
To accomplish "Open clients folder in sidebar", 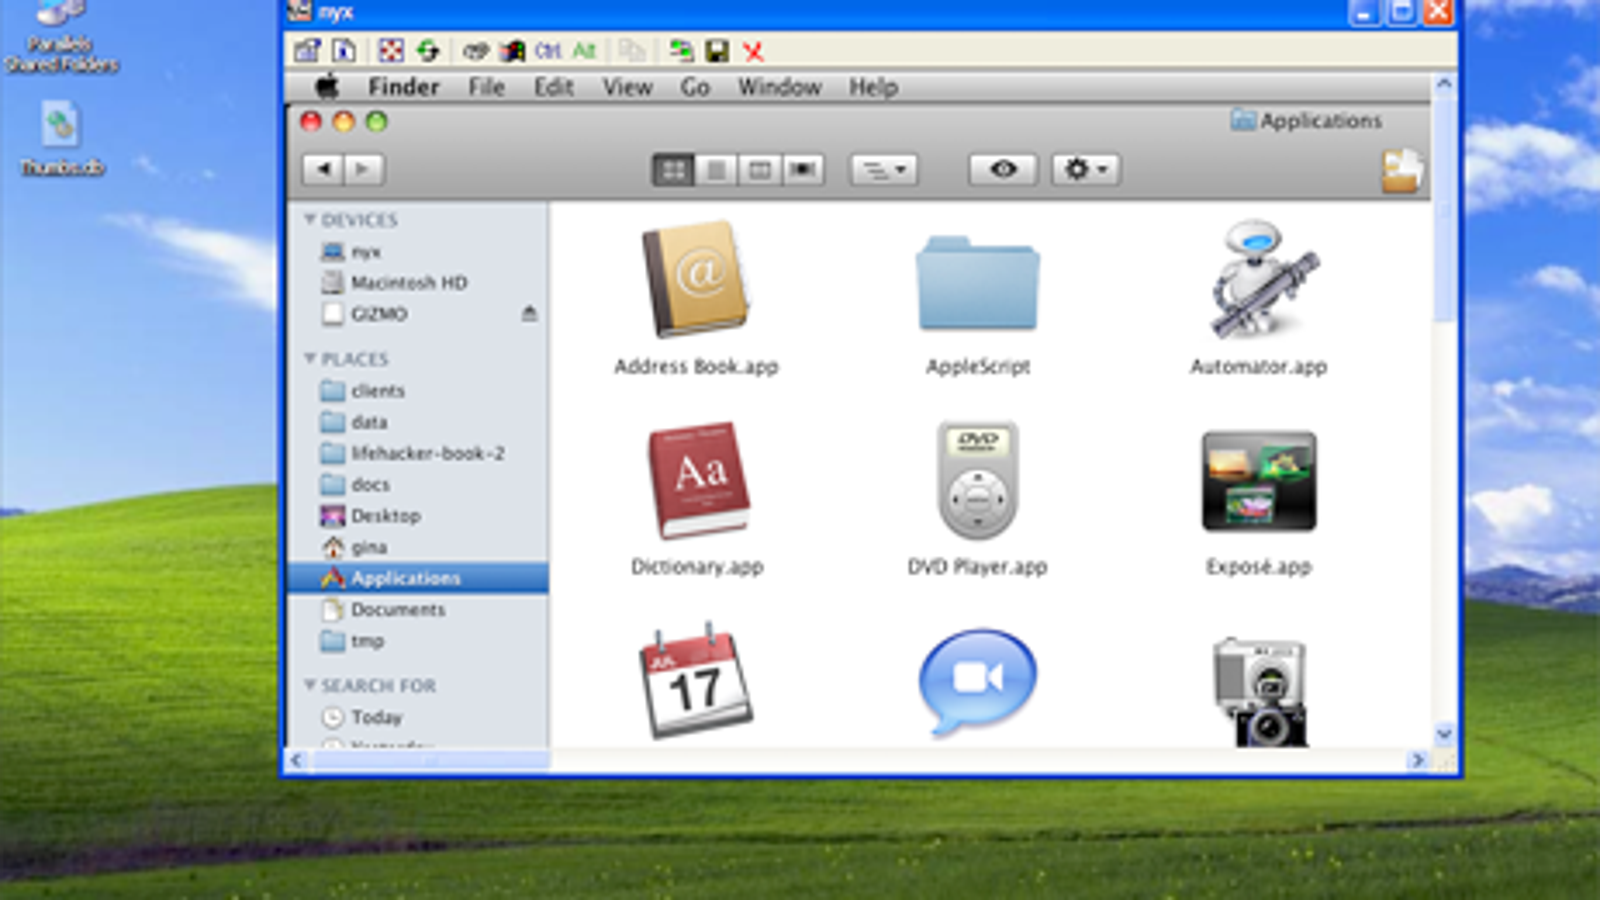I will (417, 391).
